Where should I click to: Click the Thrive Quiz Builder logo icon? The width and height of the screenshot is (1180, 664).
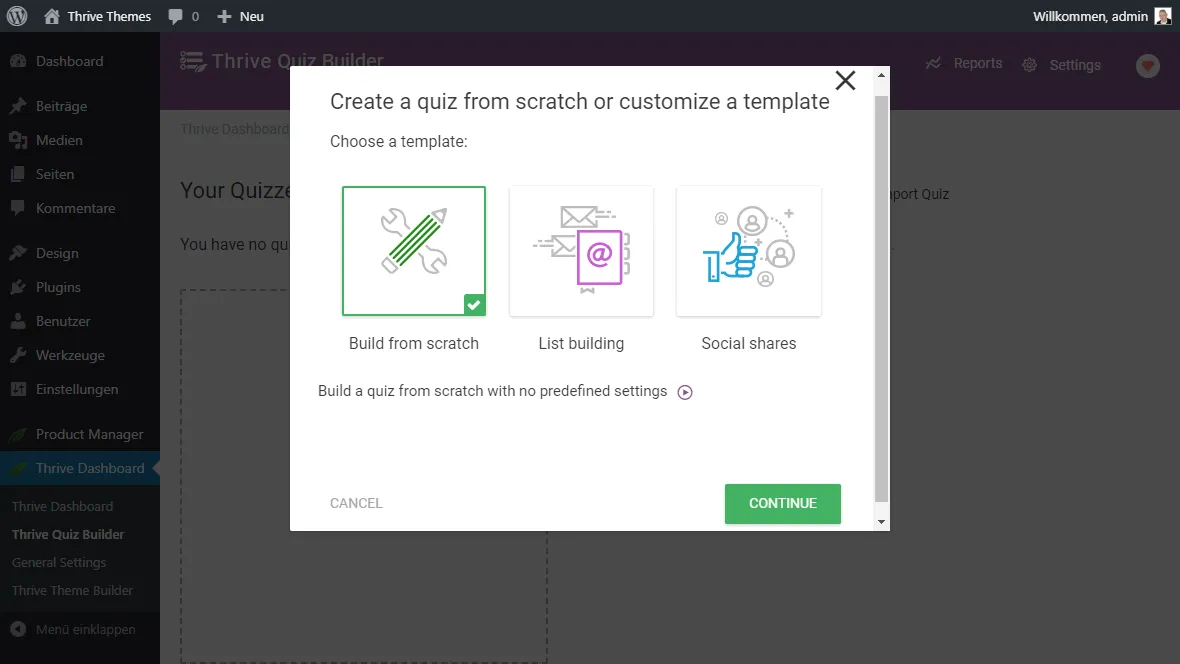pyautogui.click(x=193, y=61)
